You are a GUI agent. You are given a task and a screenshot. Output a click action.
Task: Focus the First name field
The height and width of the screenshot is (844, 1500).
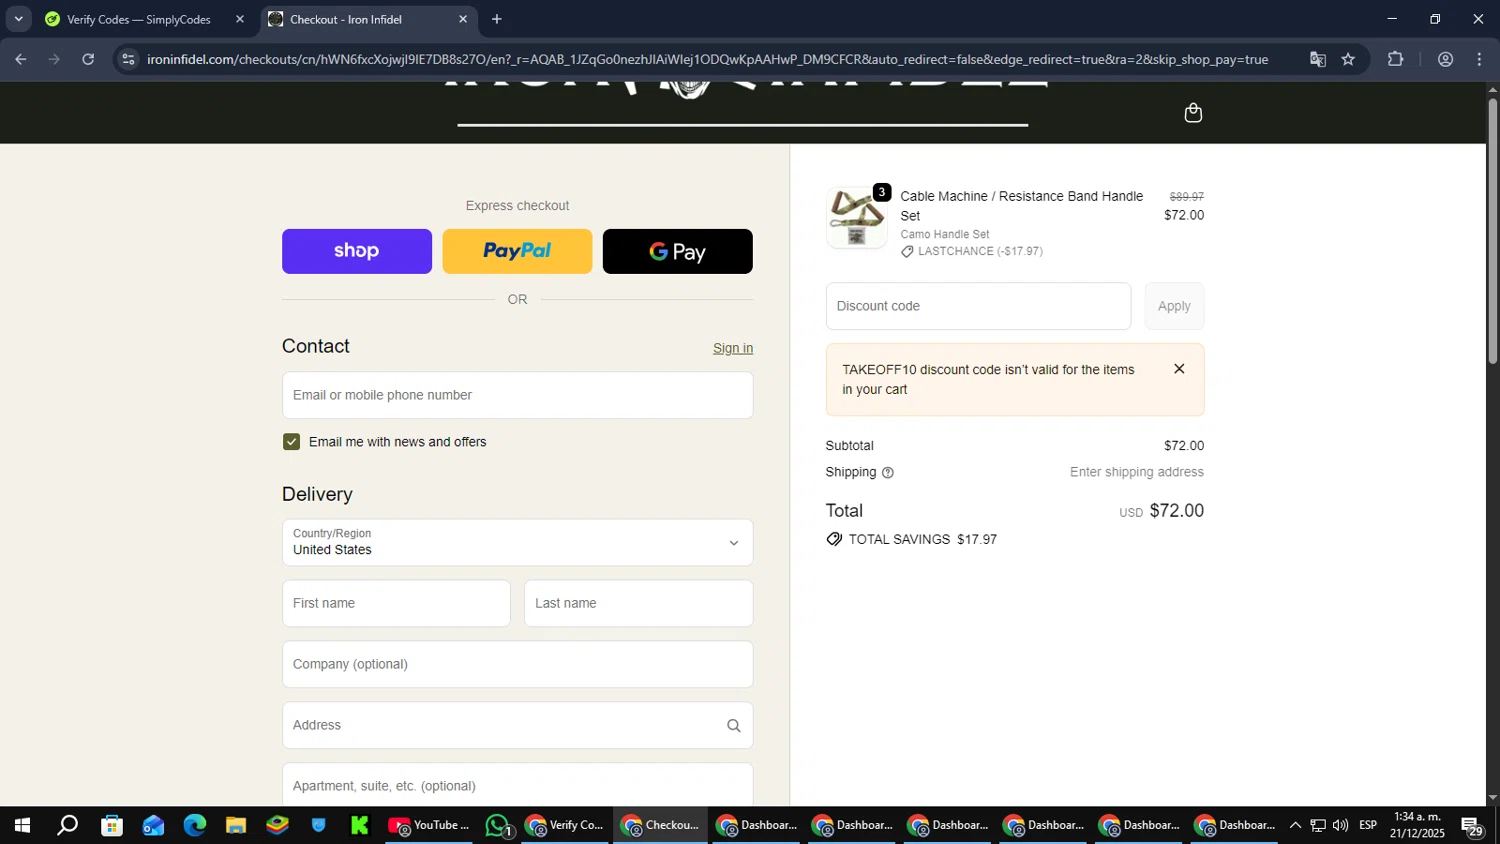coord(396,603)
